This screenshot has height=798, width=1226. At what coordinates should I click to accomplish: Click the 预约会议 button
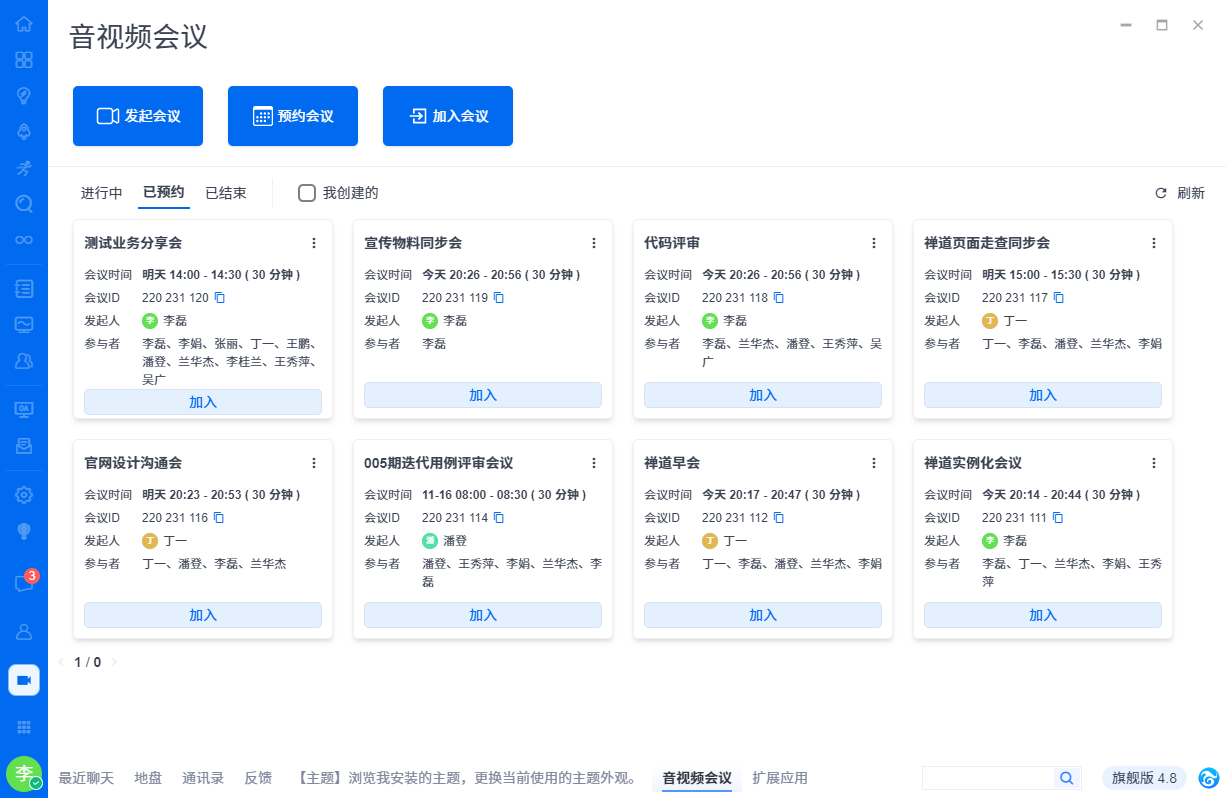pyautogui.click(x=293, y=116)
